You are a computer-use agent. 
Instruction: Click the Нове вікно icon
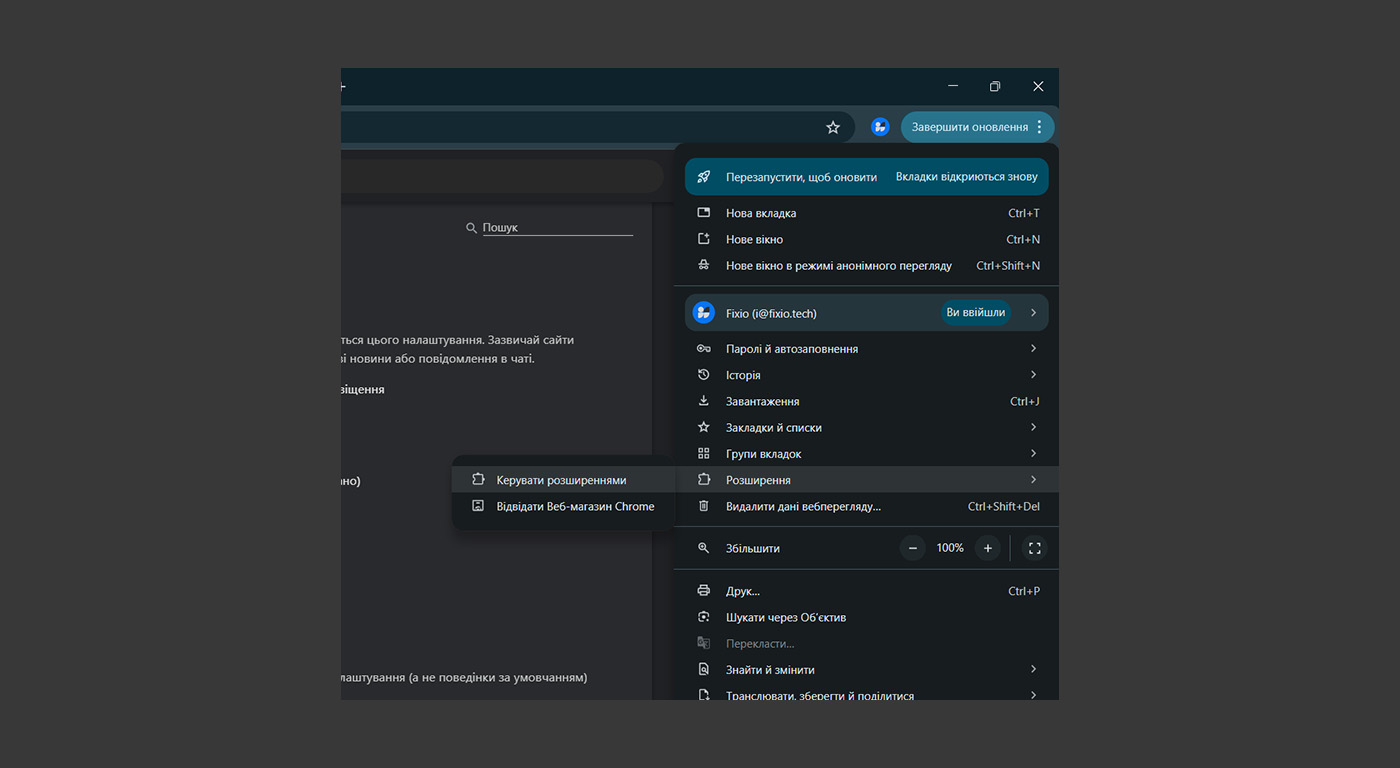pos(704,239)
